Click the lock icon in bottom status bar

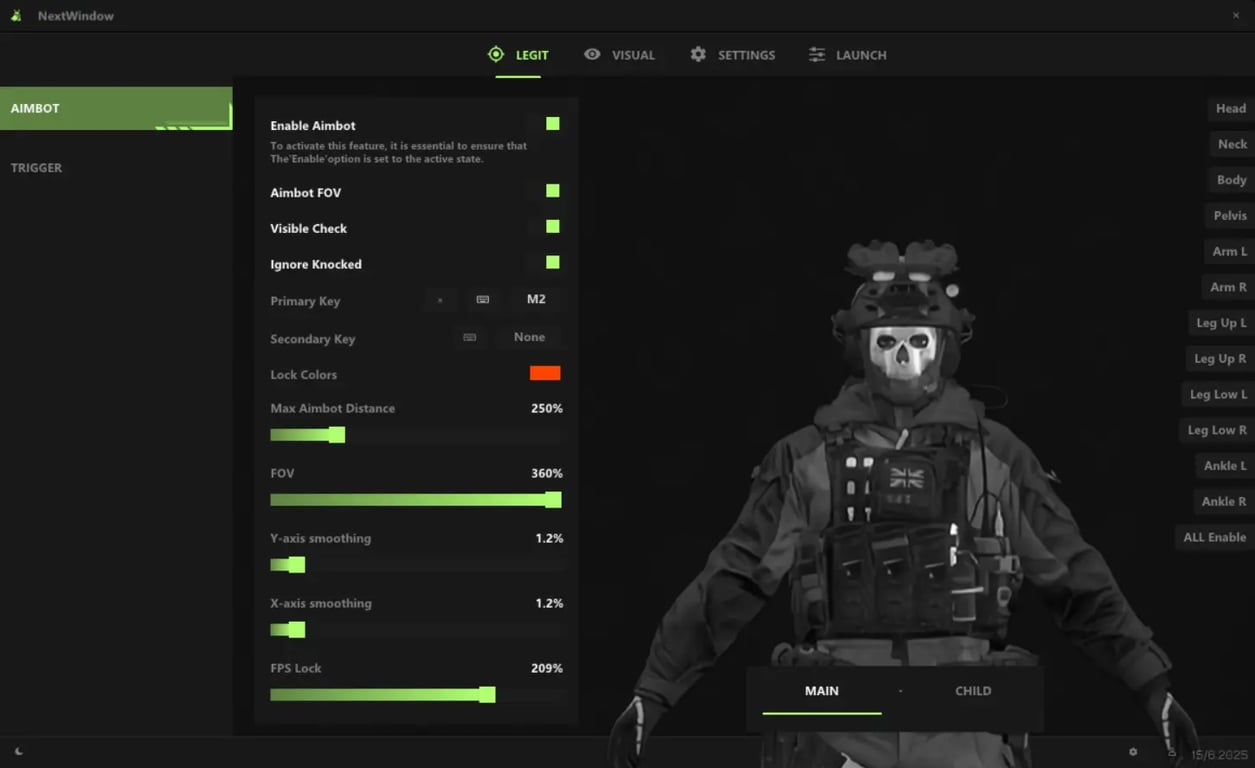coord(1172,752)
